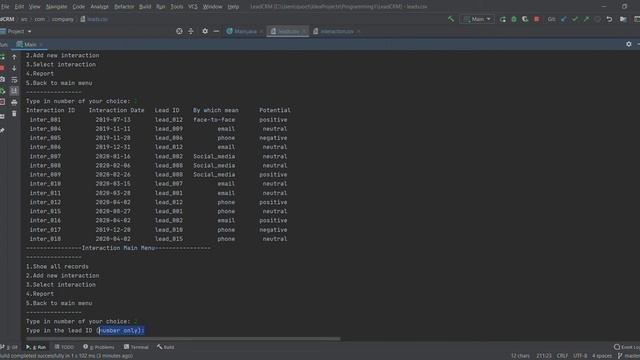
Task: Click the Rollback undo arrow icon
Action: [609, 19]
